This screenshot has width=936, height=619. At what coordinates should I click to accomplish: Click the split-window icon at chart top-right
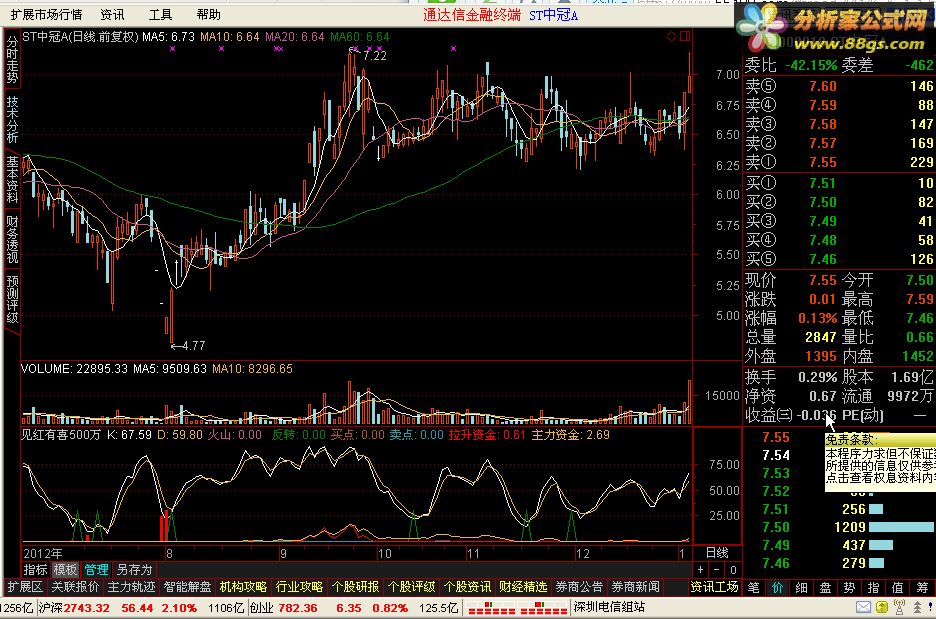coord(685,36)
